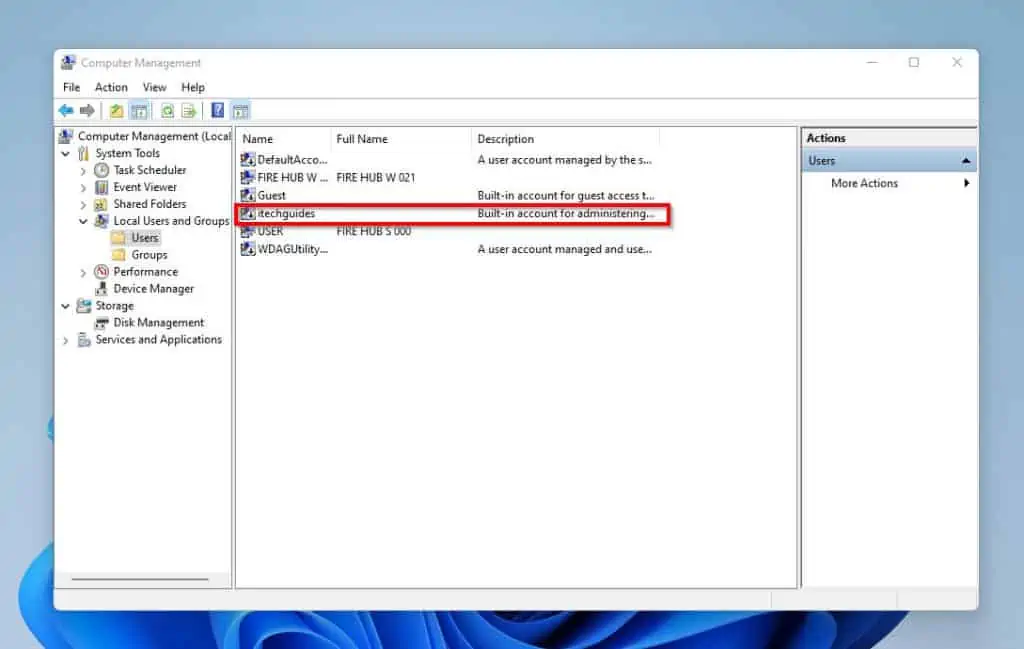Click the Refresh toolbar icon
Image resolution: width=1024 pixels, height=649 pixels.
point(167,110)
